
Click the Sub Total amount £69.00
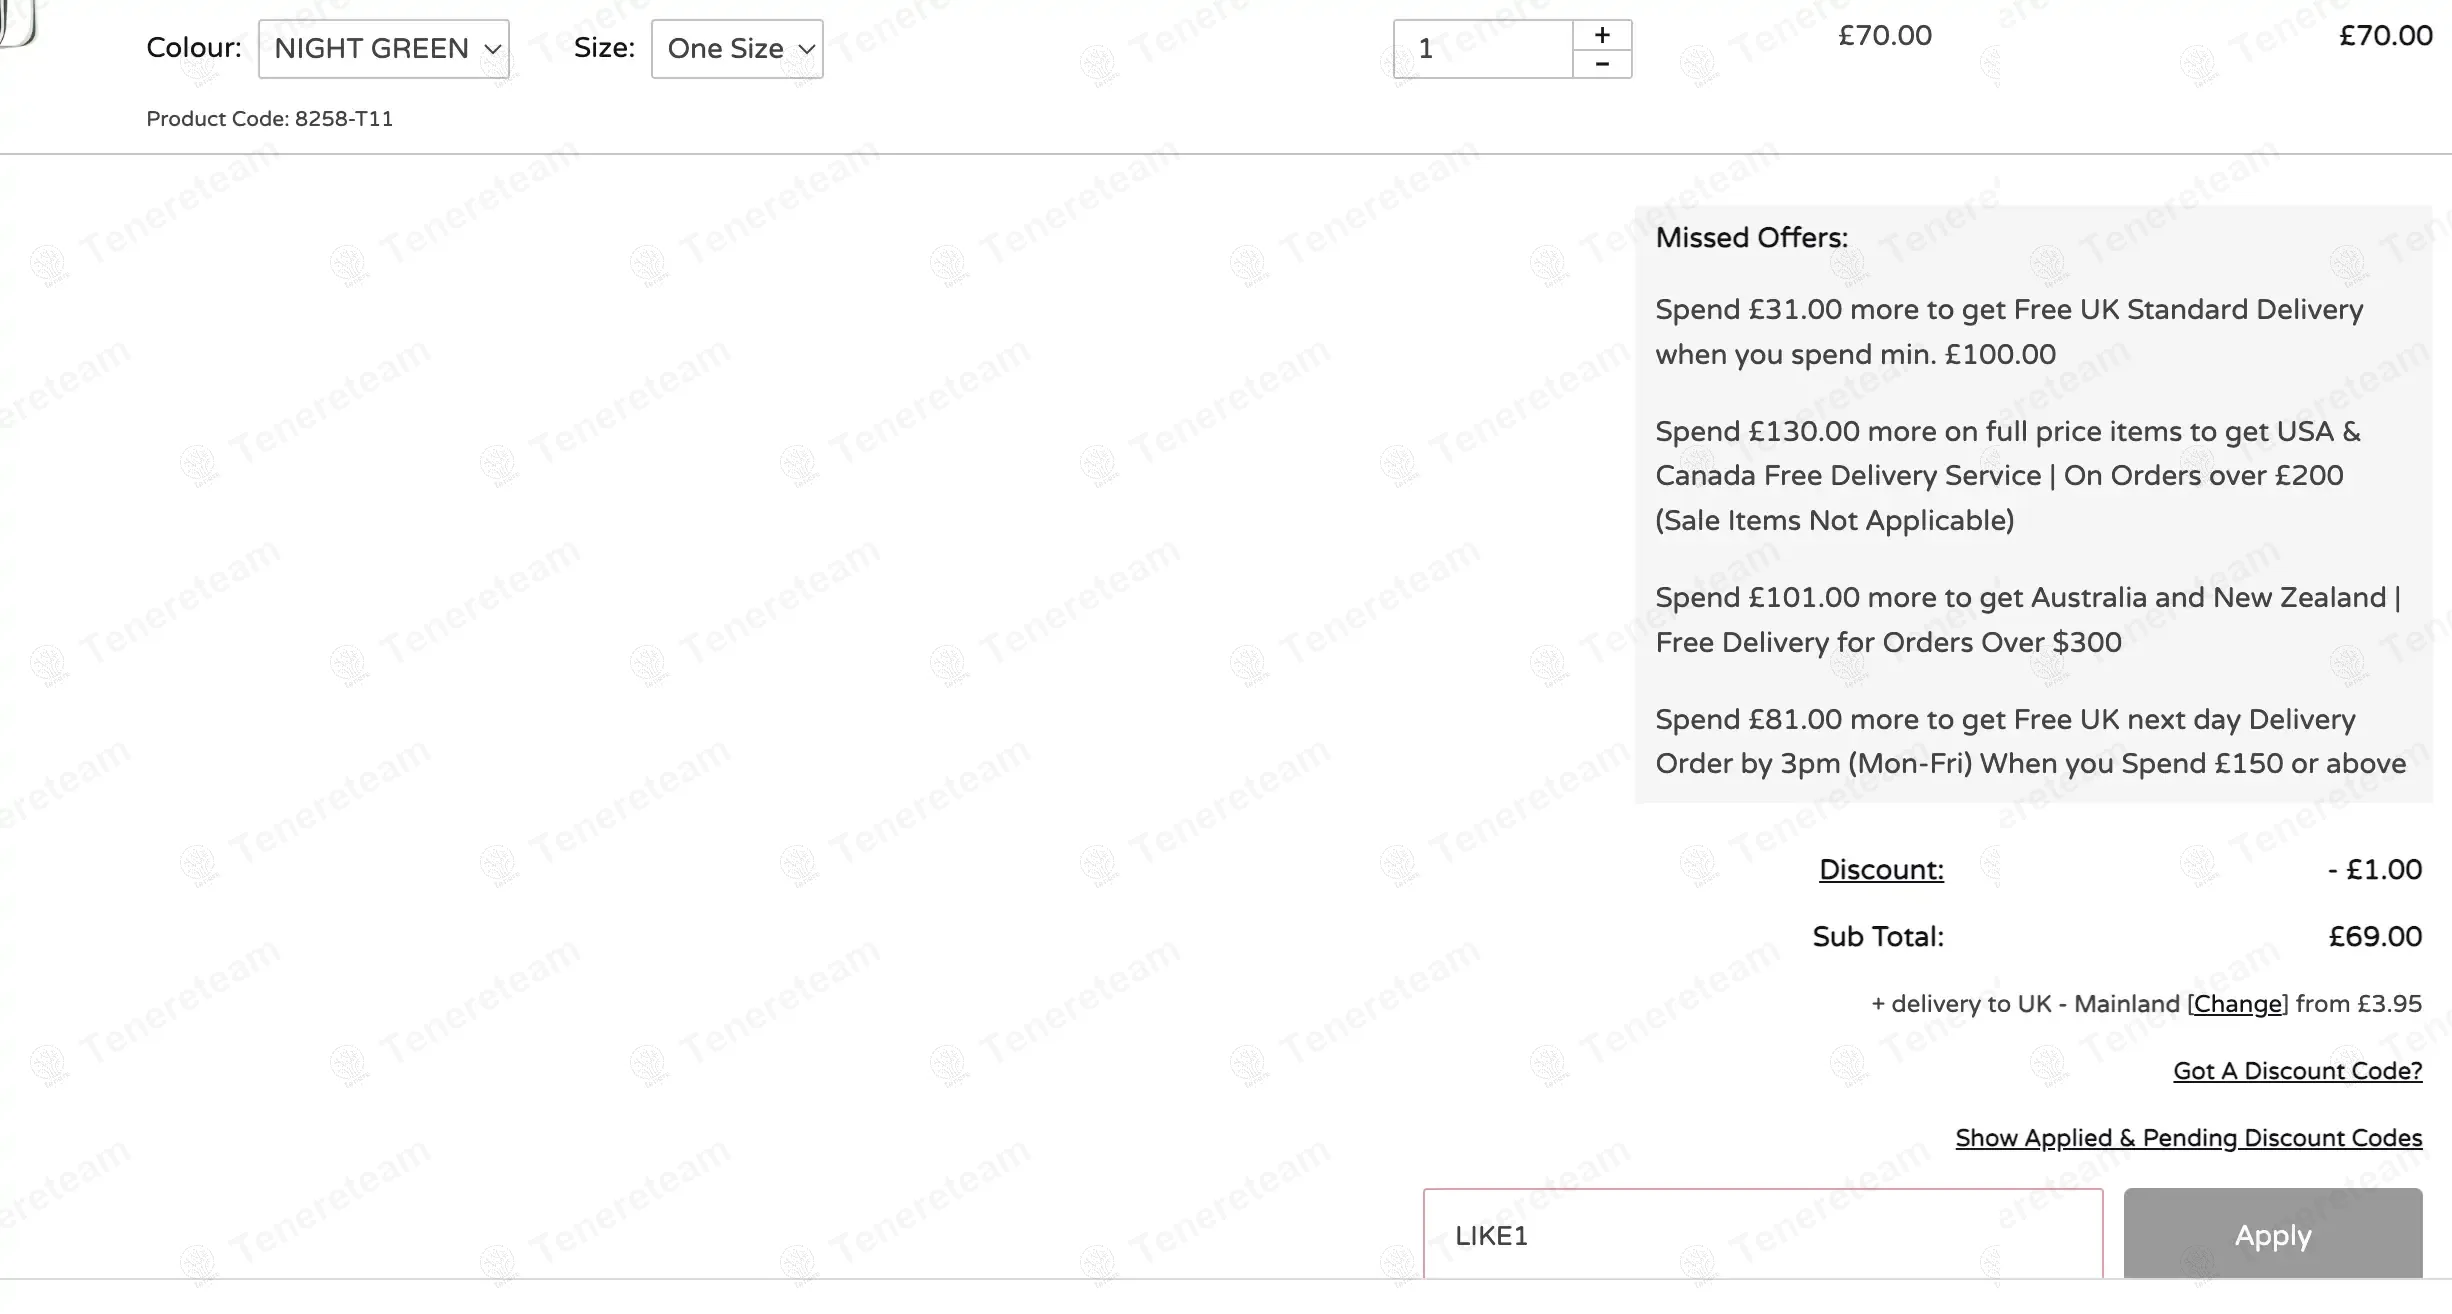coord(2374,937)
